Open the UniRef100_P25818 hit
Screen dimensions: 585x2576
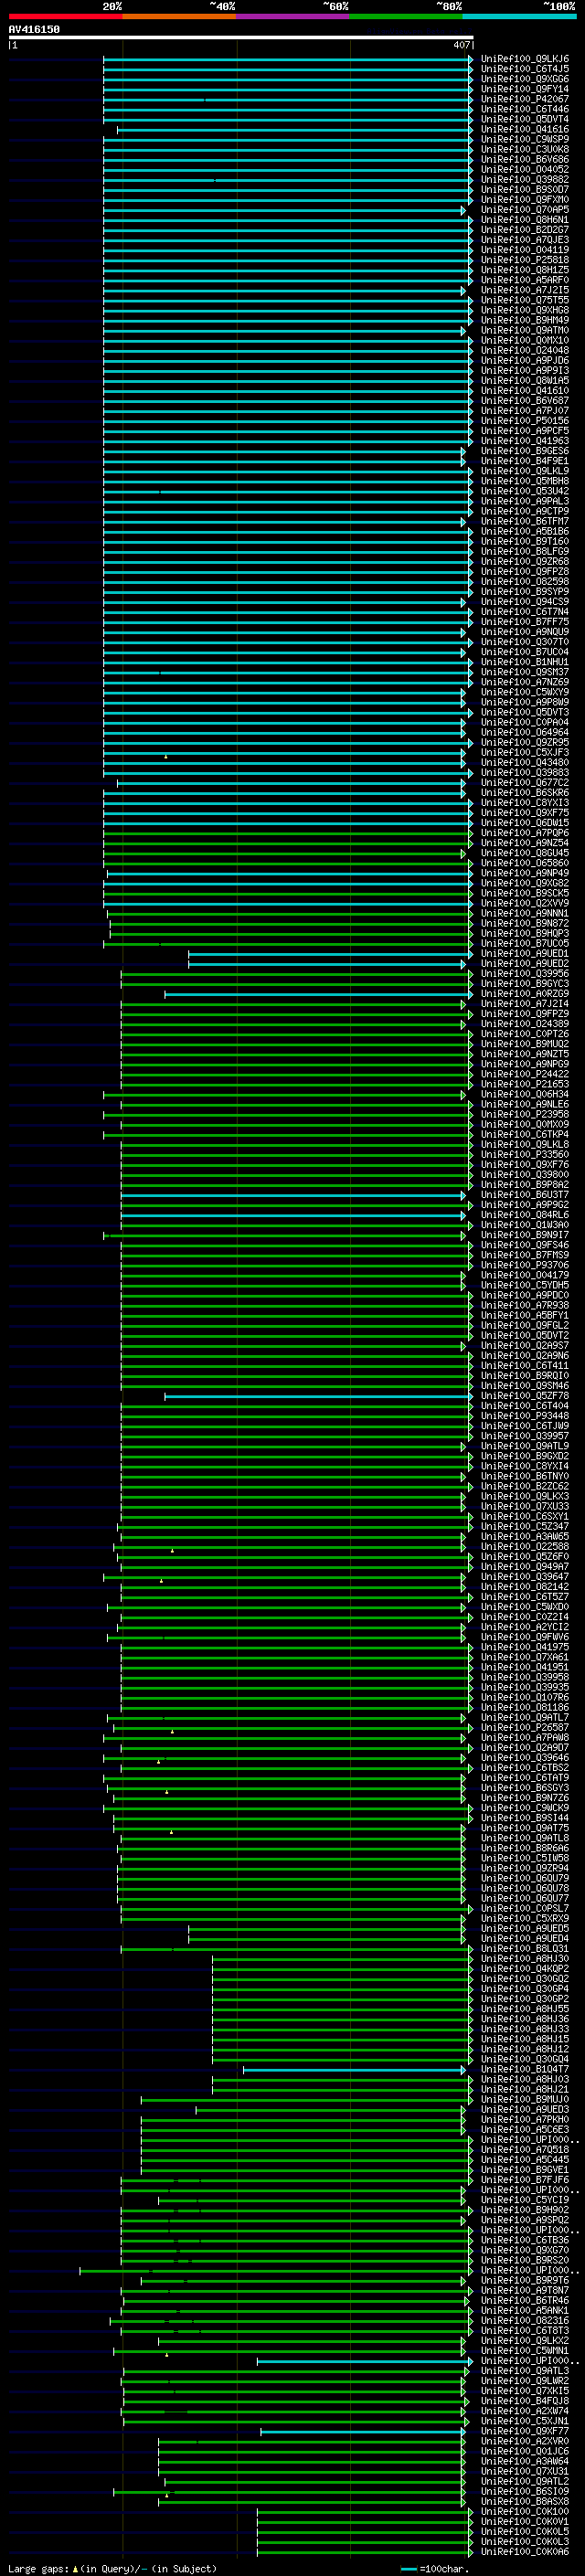click(524, 260)
